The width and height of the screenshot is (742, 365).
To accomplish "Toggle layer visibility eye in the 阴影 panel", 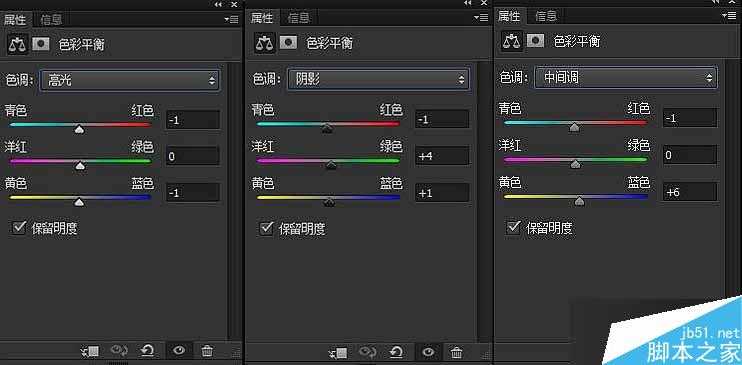I will coord(428,353).
